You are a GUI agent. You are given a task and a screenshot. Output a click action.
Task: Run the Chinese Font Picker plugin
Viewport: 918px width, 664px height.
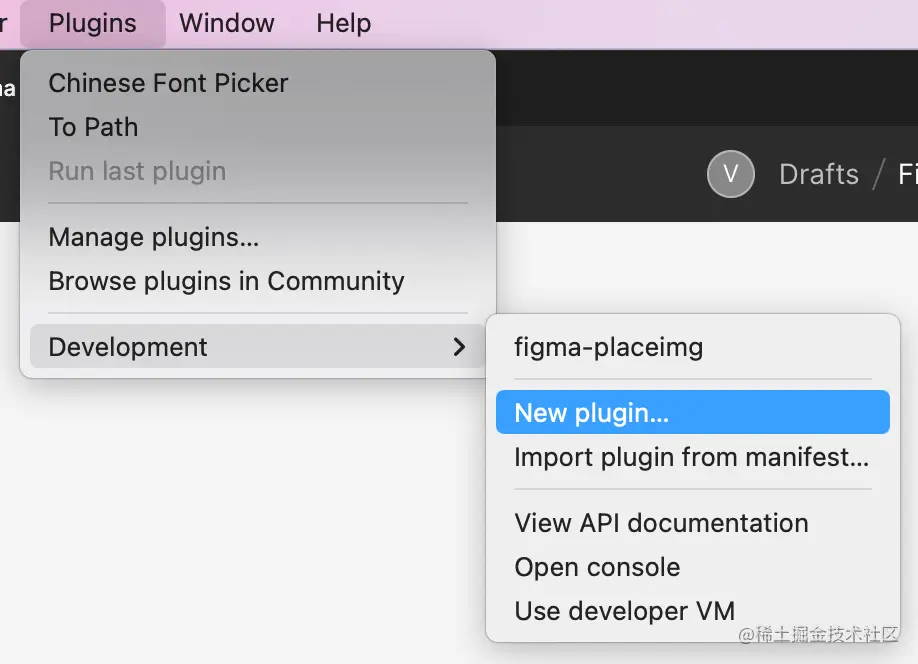168,83
